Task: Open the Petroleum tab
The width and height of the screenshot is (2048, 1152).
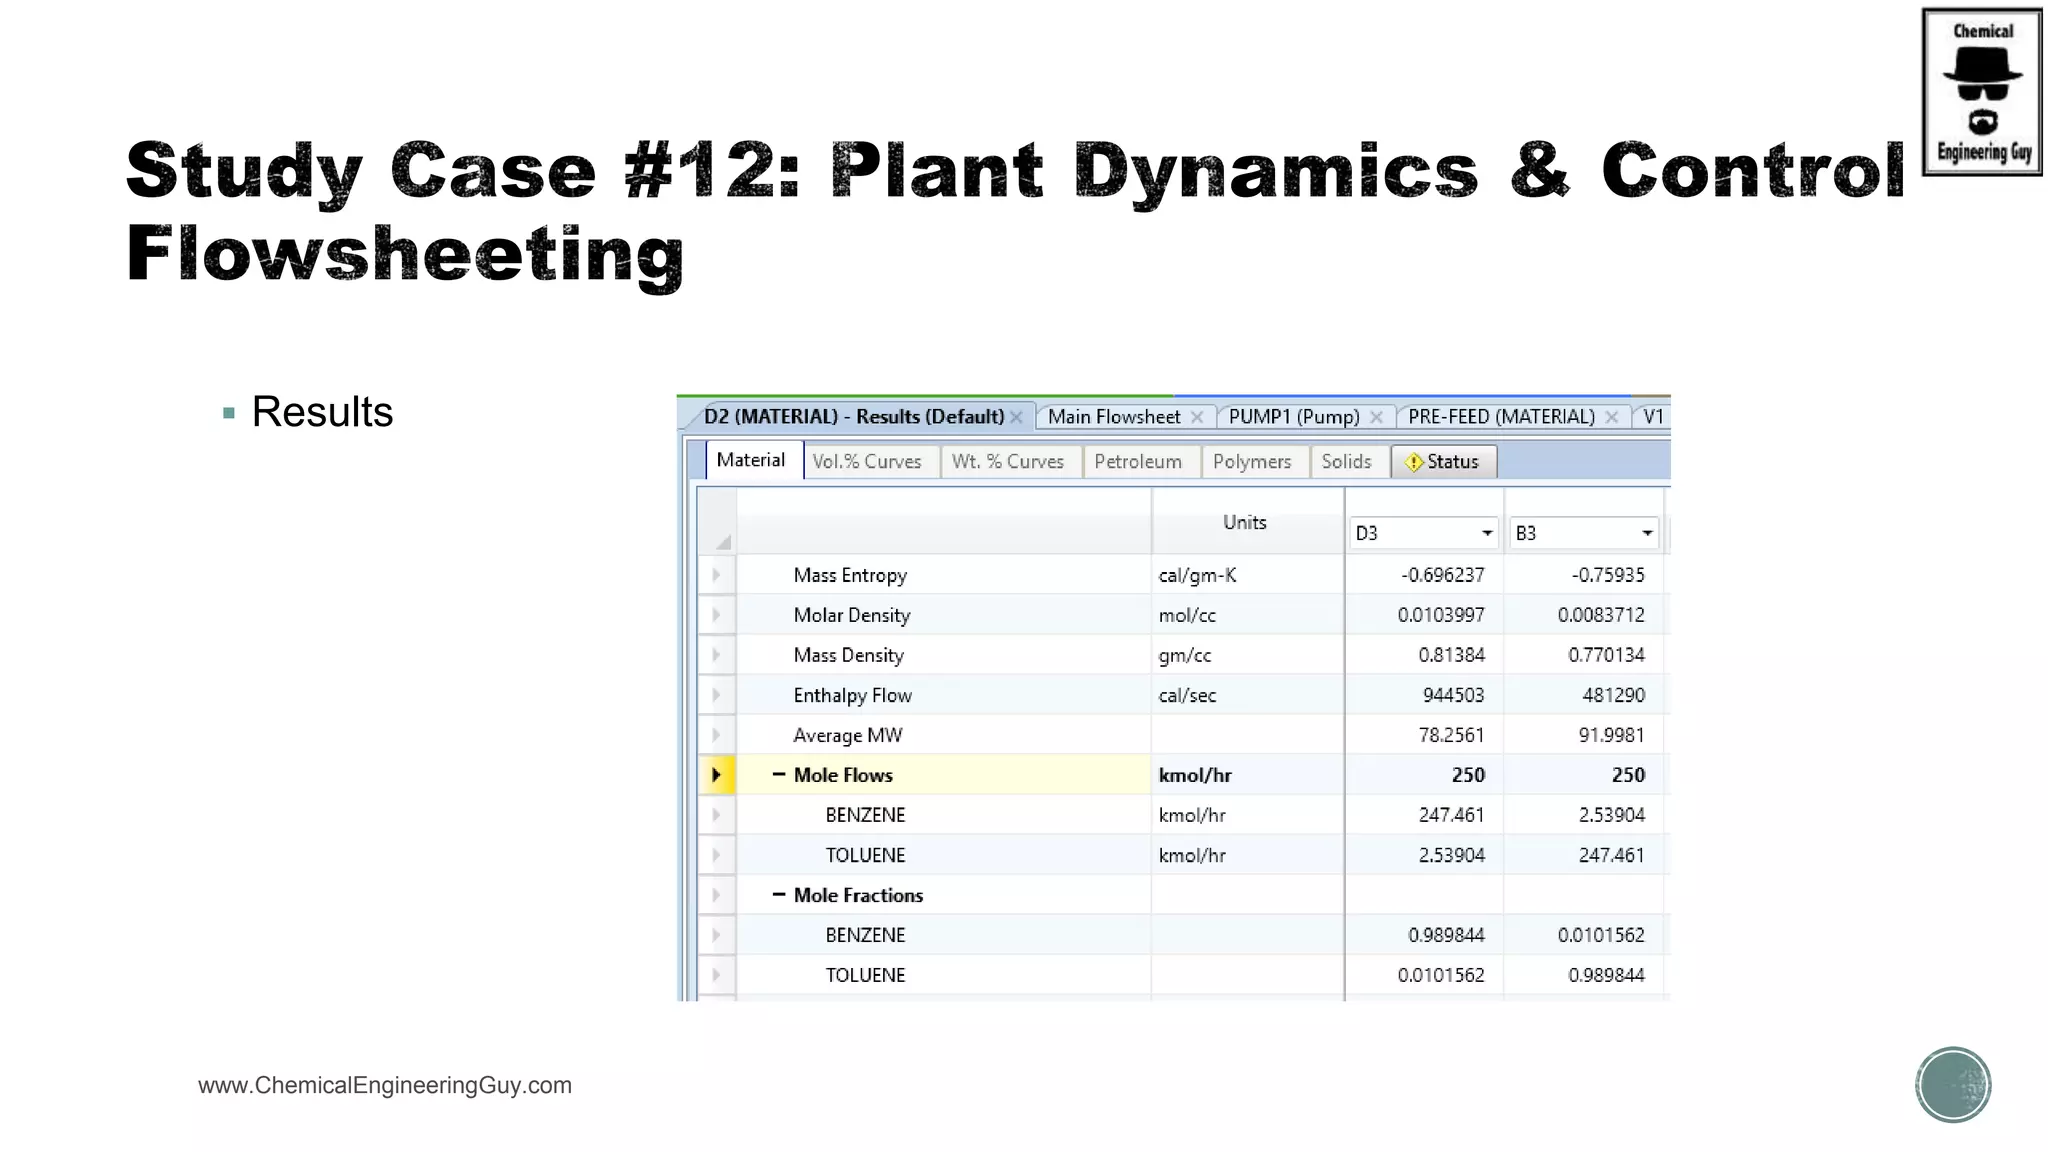Action: pyautogui.click(x=1137, y=462)
